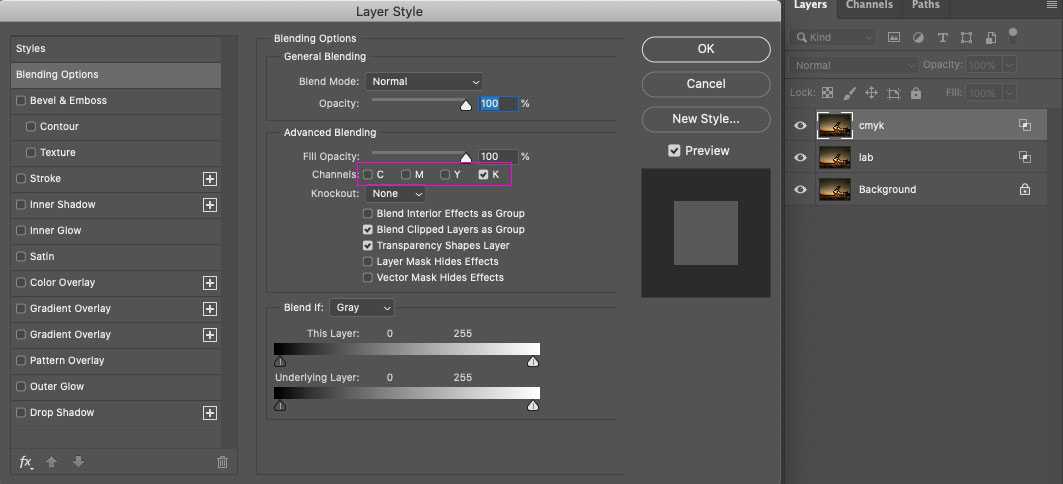The image size is (1063, 484).
Task: Enable the Bevel & Emboss effect checkbox
Action: [21, 101]
